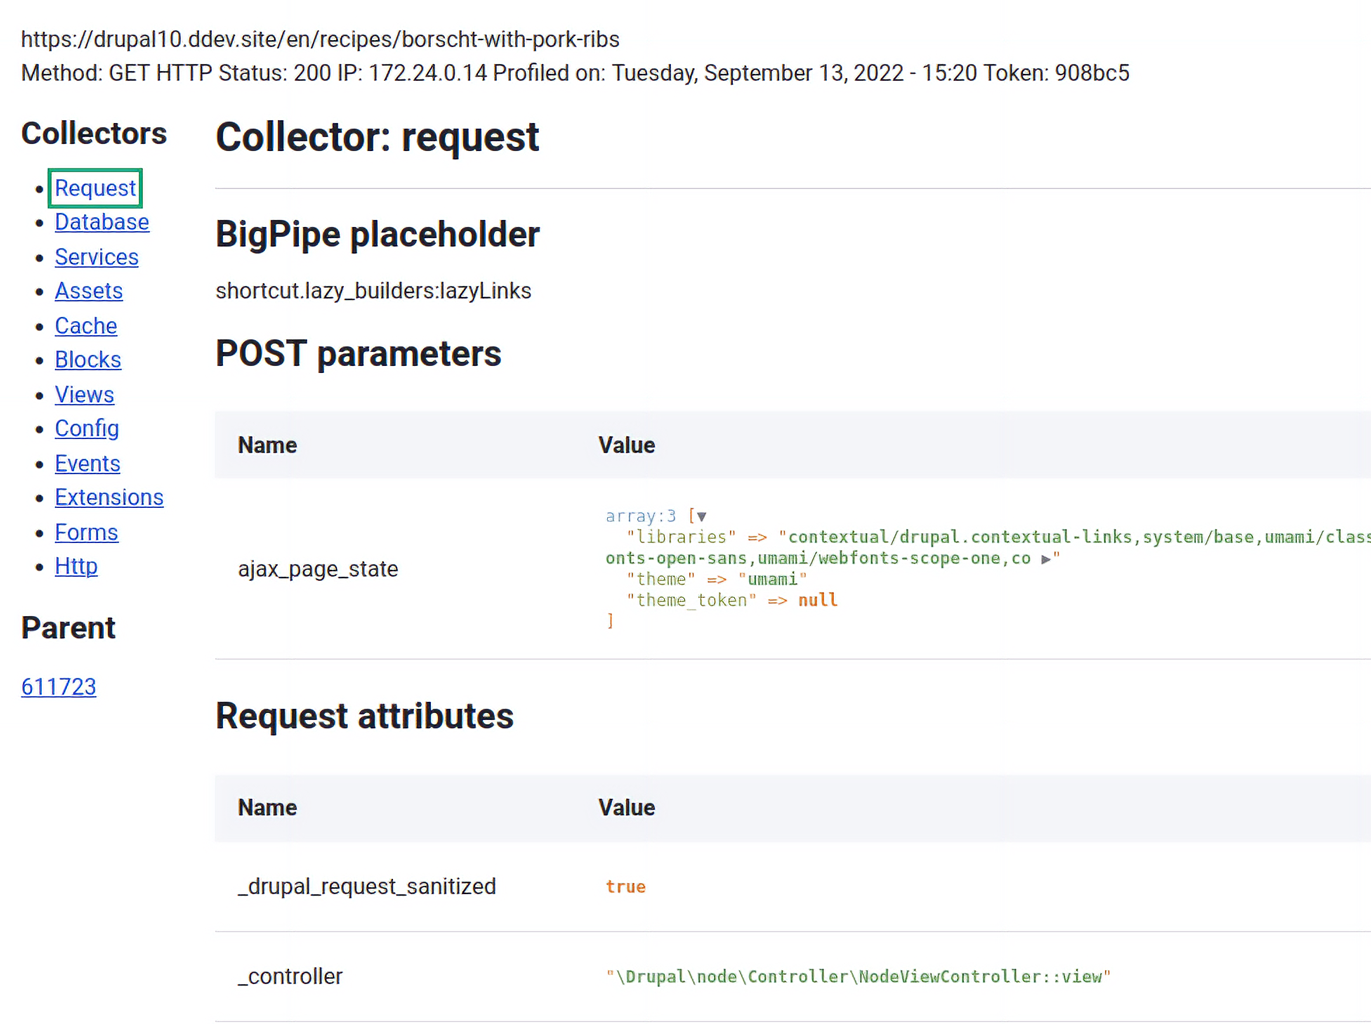Click the "umami" theme value
Viewport: 1371px width, 1024px height.
coord(772,580)
